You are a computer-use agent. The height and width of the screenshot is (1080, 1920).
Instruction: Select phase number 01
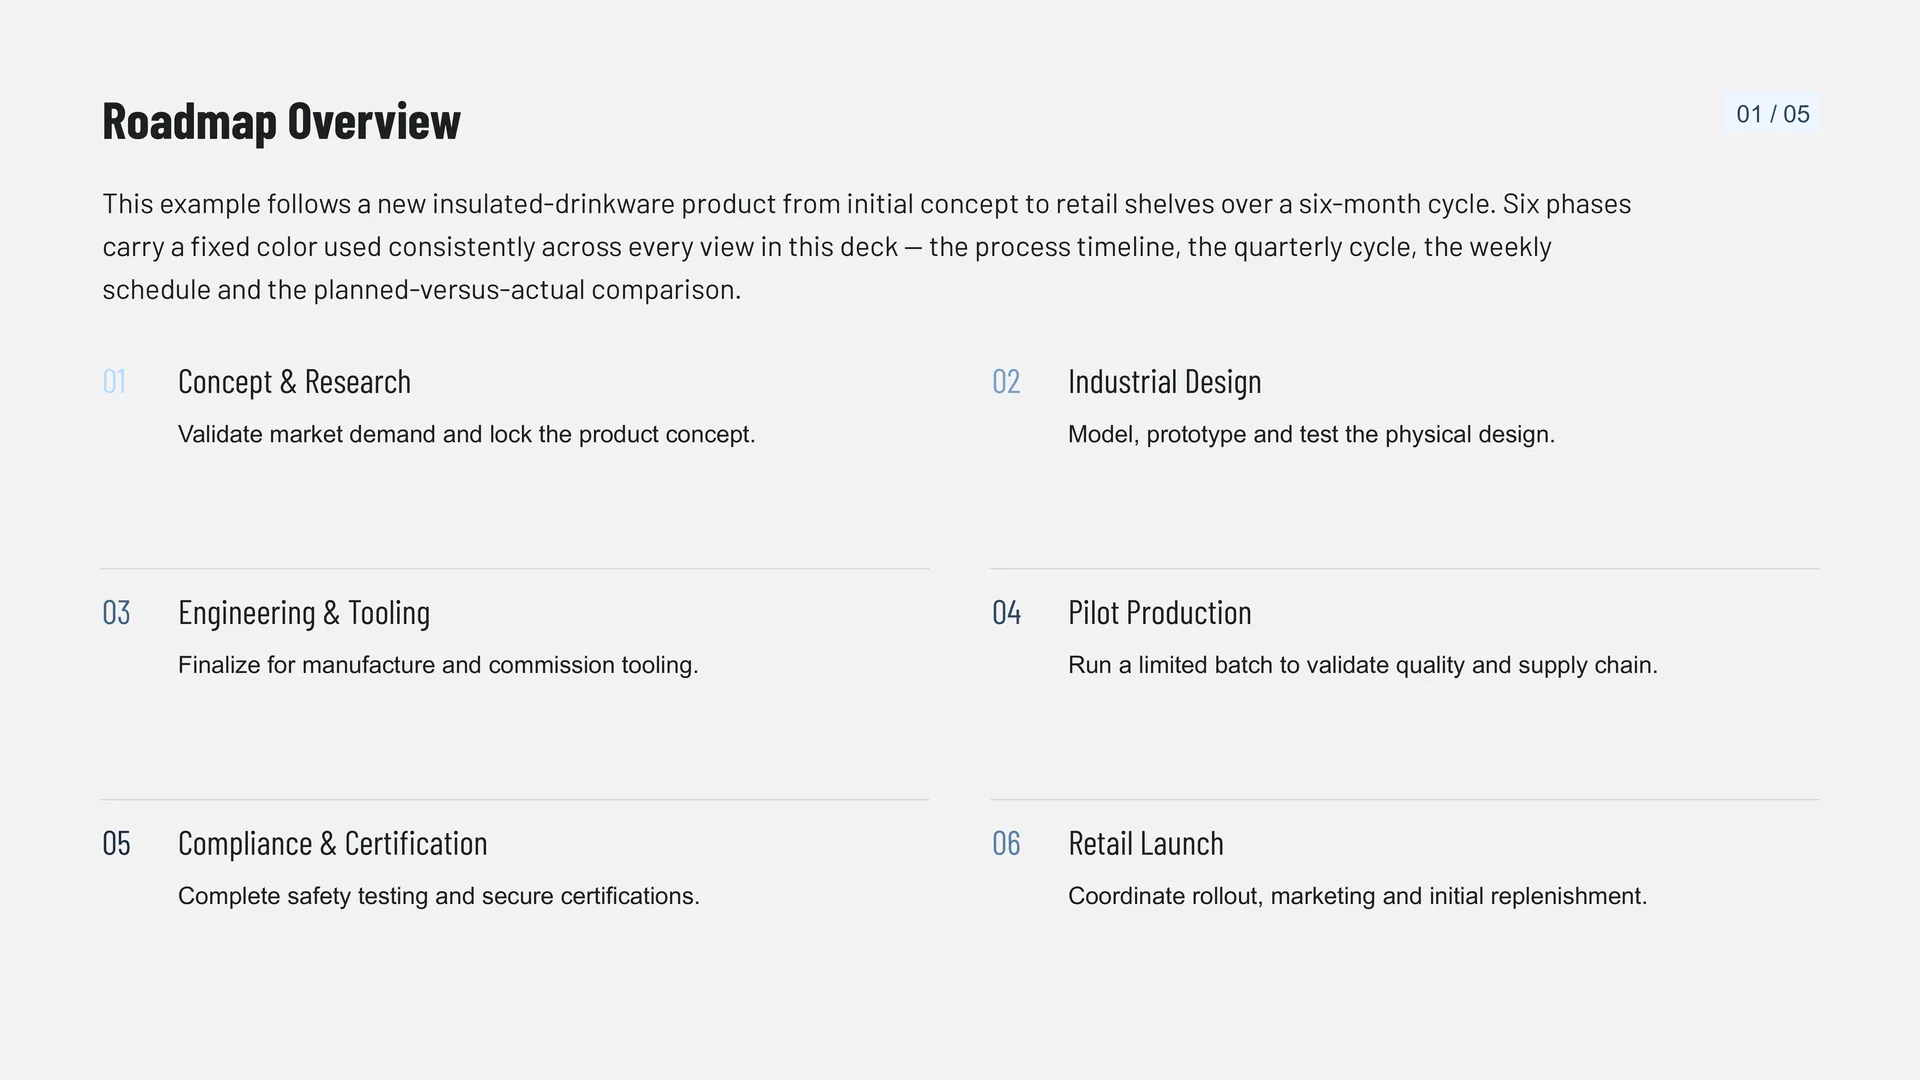click(114, 381)
